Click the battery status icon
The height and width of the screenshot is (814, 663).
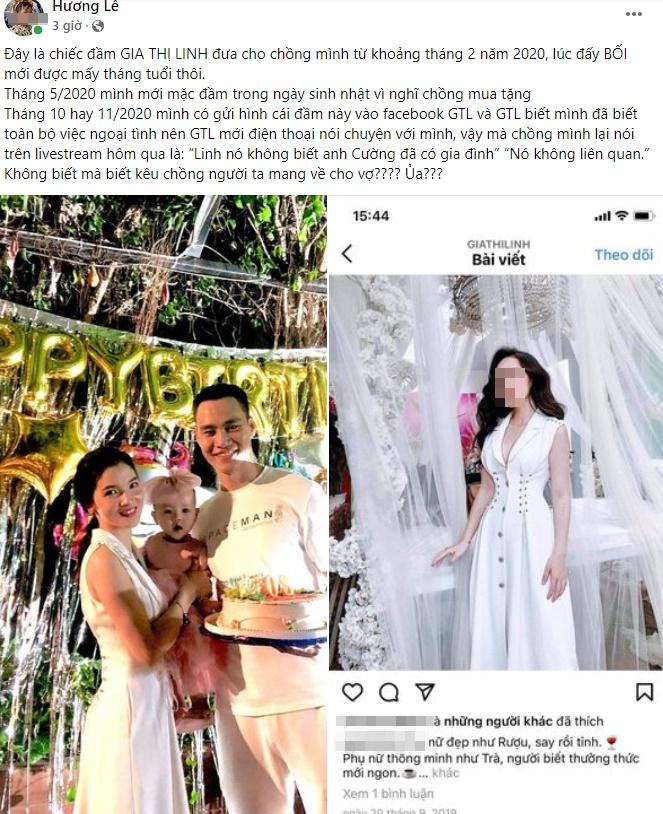[x=644, y=215]
